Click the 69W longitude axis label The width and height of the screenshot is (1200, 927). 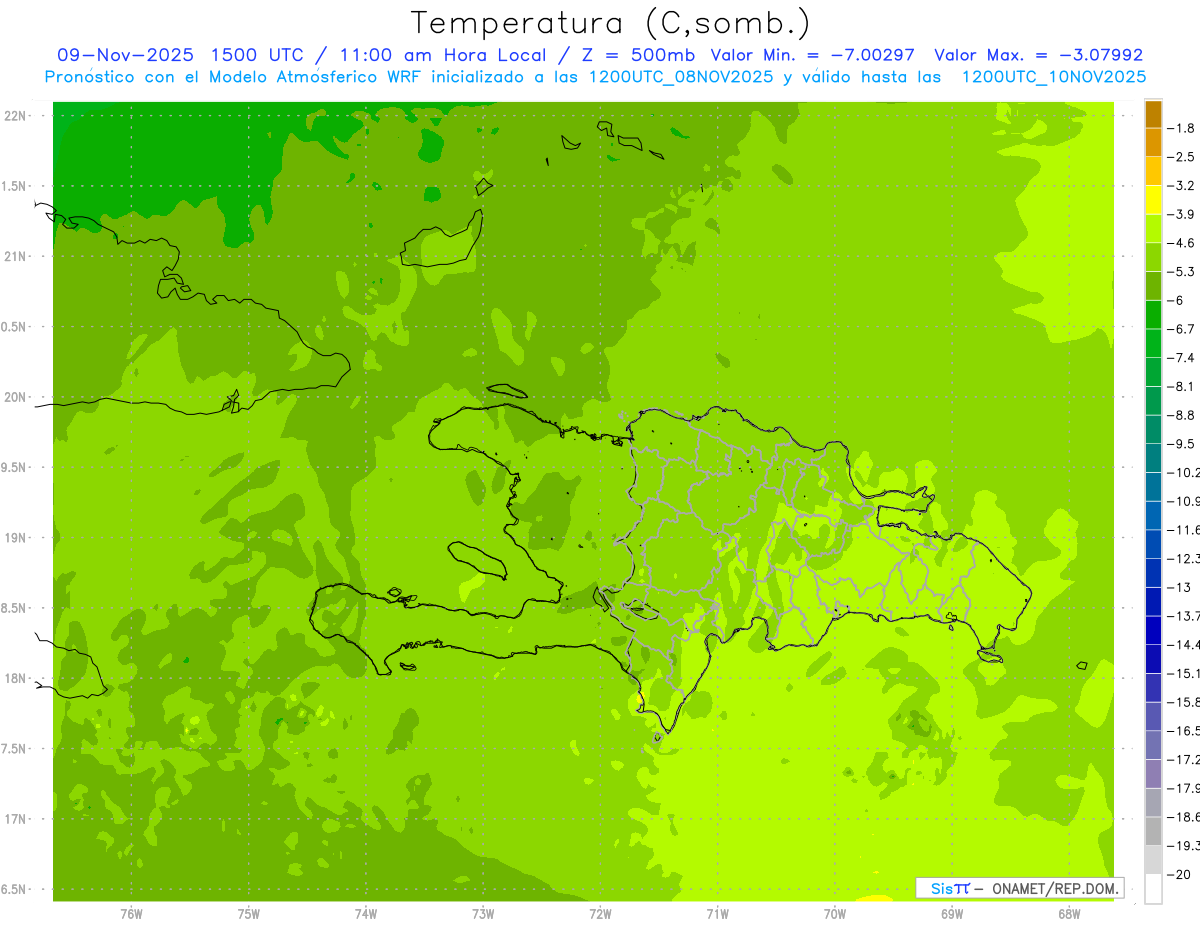pyautogui.click(x=952, y=914)
